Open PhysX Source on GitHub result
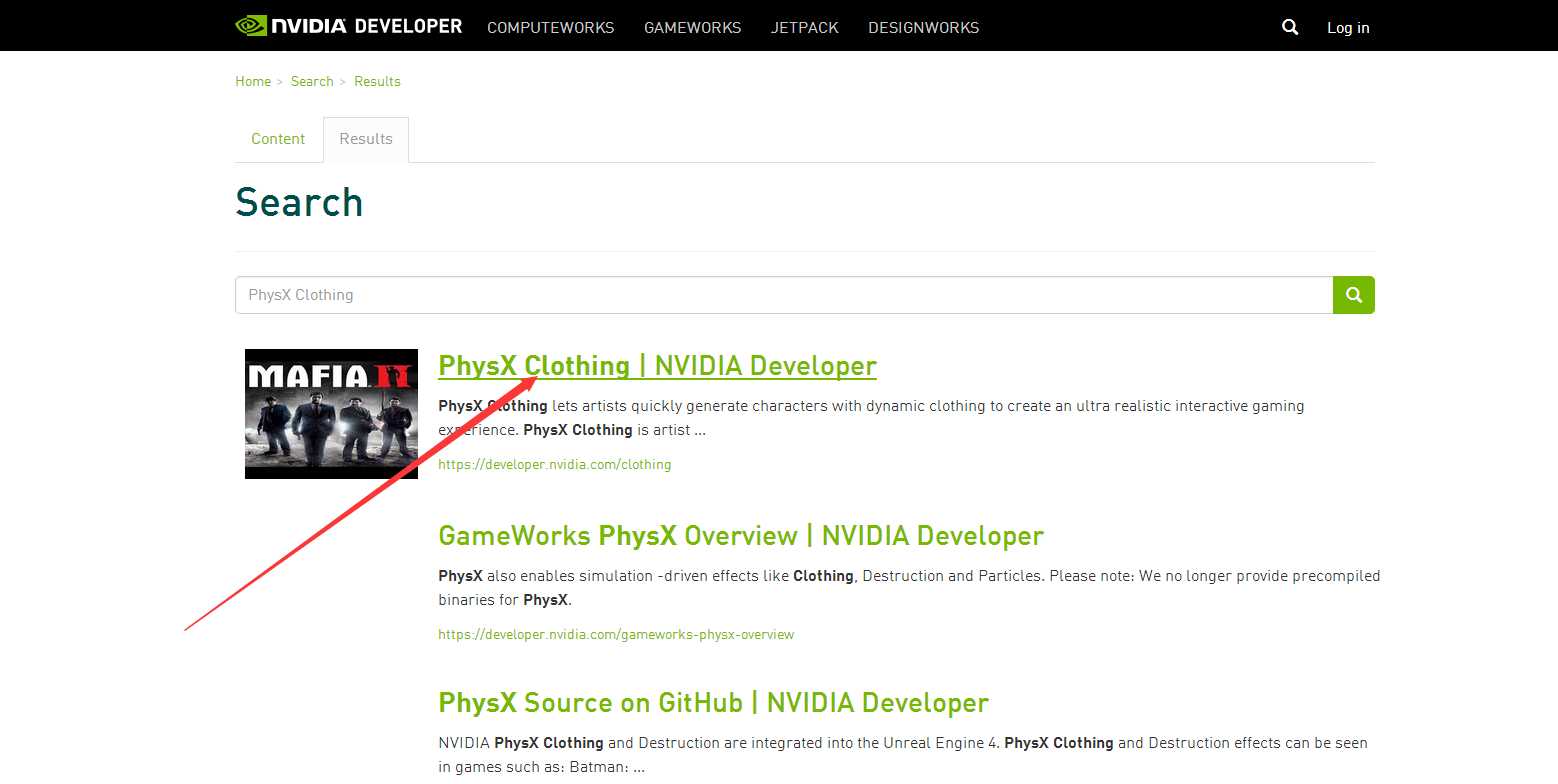This screenshot has width=1558, height=784. (x=713, y=703)
